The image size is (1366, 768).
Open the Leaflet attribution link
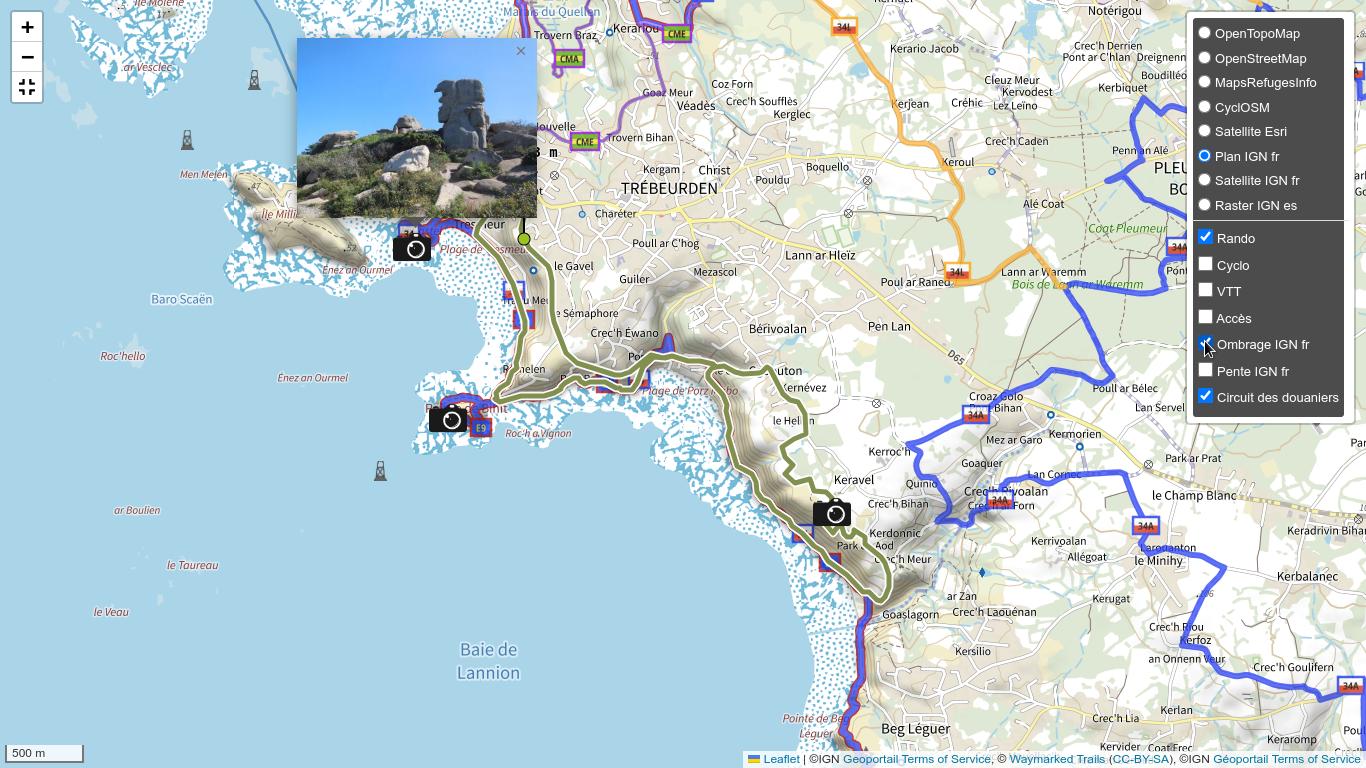780,759
